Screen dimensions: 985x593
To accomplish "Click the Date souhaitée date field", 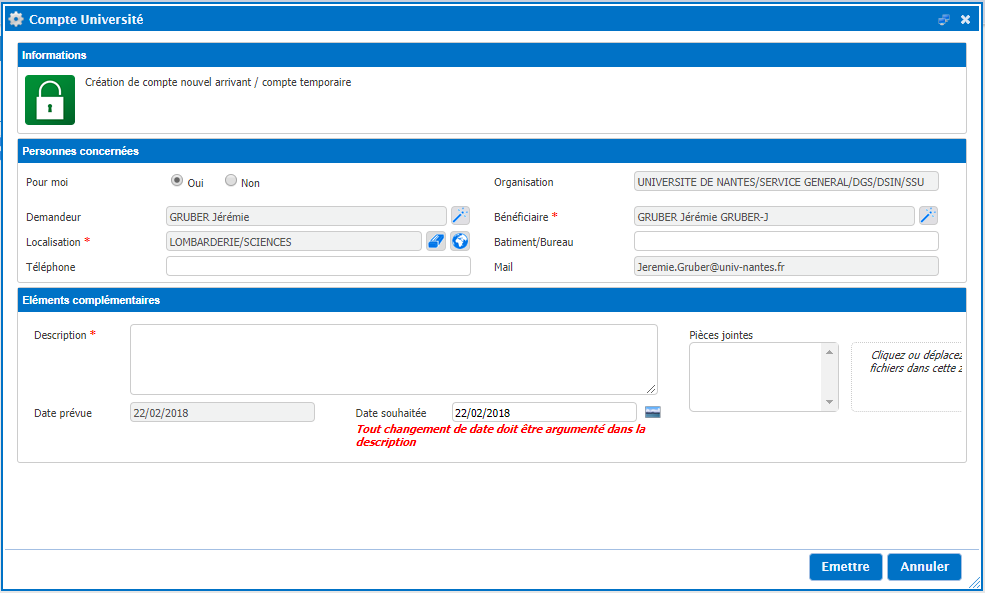I will 543,412.
